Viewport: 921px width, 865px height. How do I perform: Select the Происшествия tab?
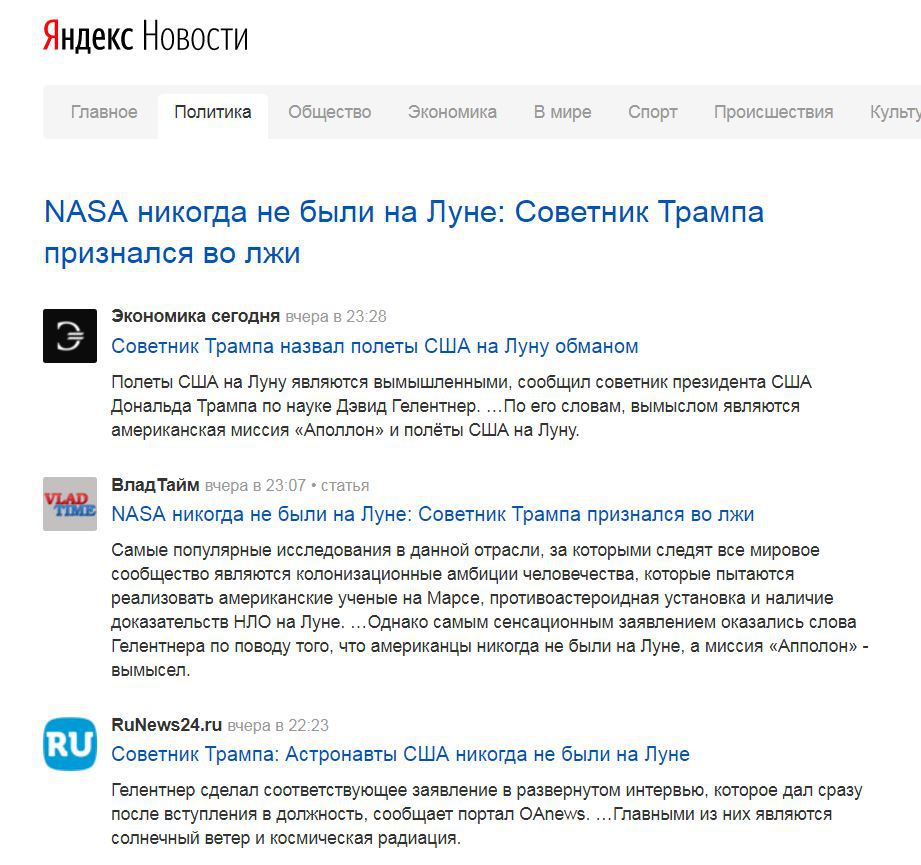pyautogui.click(x=773, y=112)
